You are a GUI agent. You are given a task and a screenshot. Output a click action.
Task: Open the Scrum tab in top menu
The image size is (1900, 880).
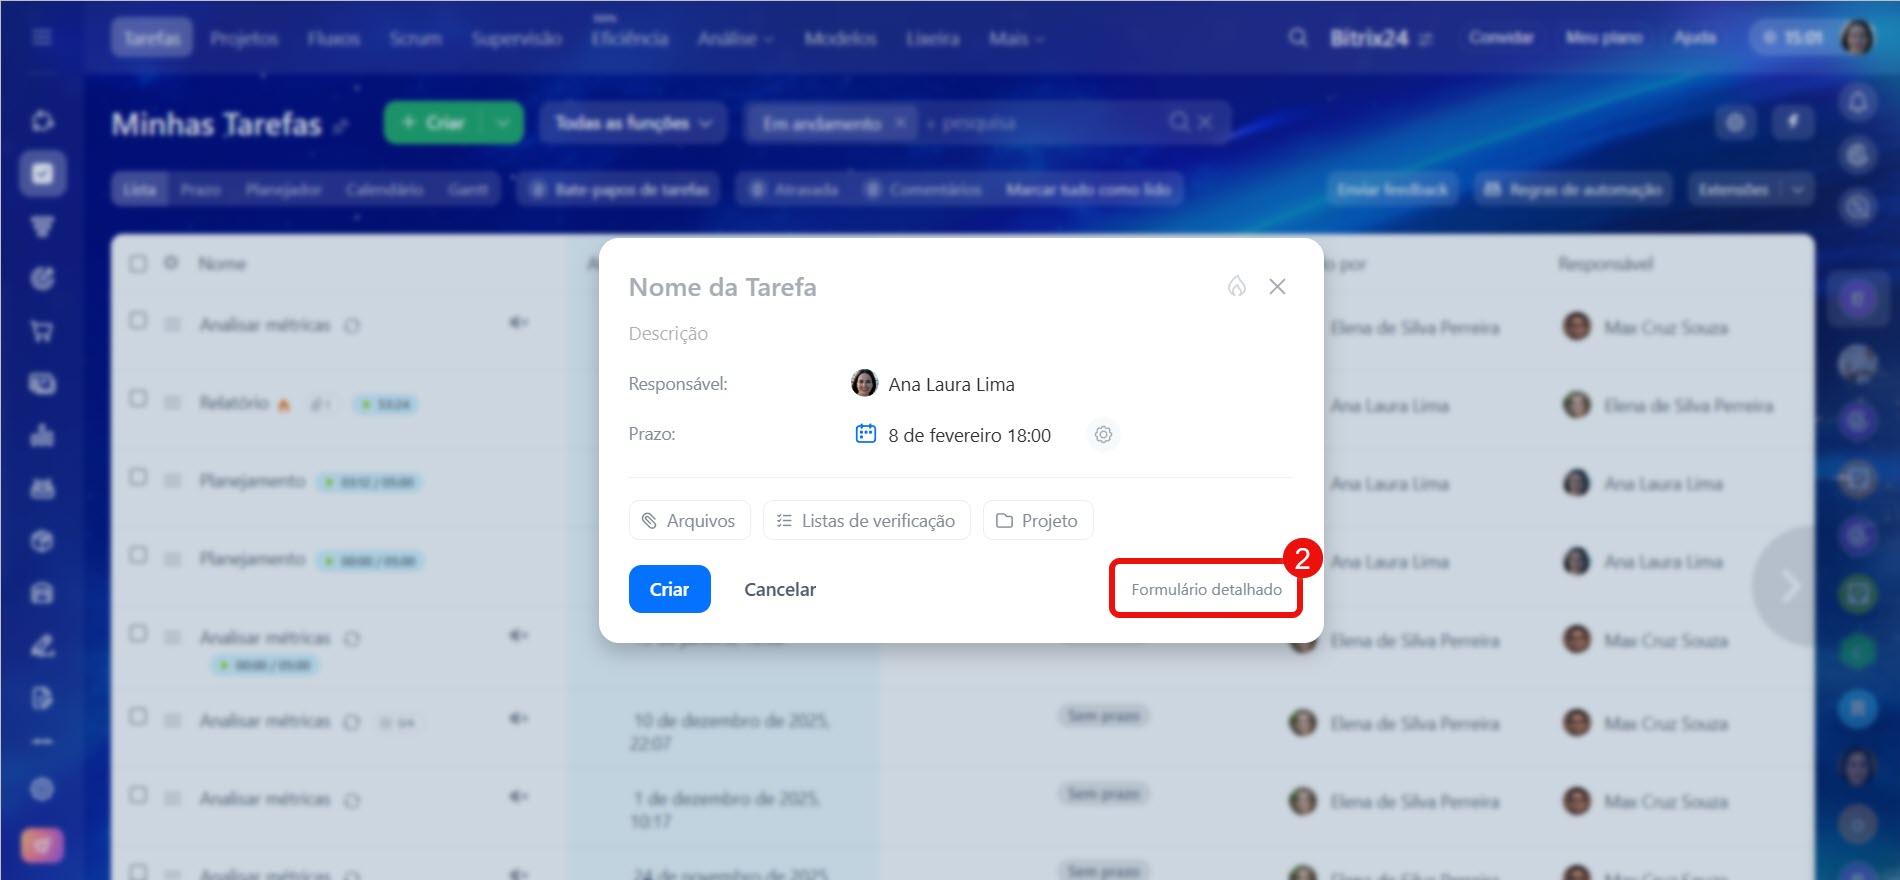[415, 38]
